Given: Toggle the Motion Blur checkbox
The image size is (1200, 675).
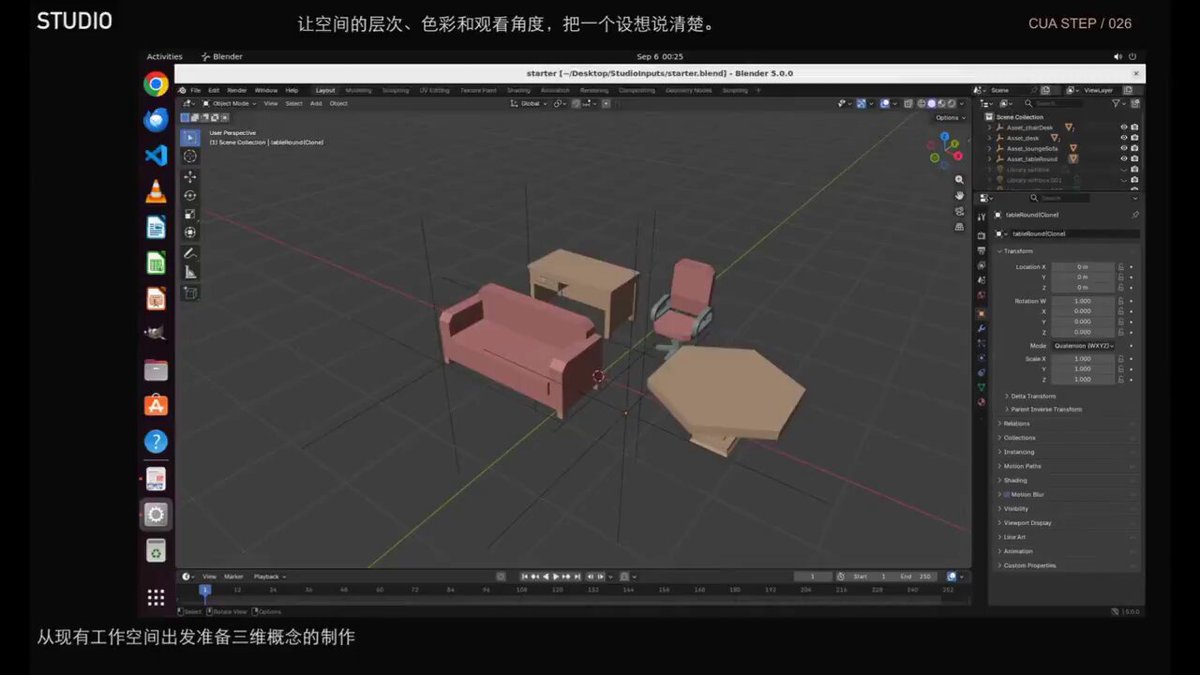Looking at the screenshot, I should click(x=1007, y=494).
